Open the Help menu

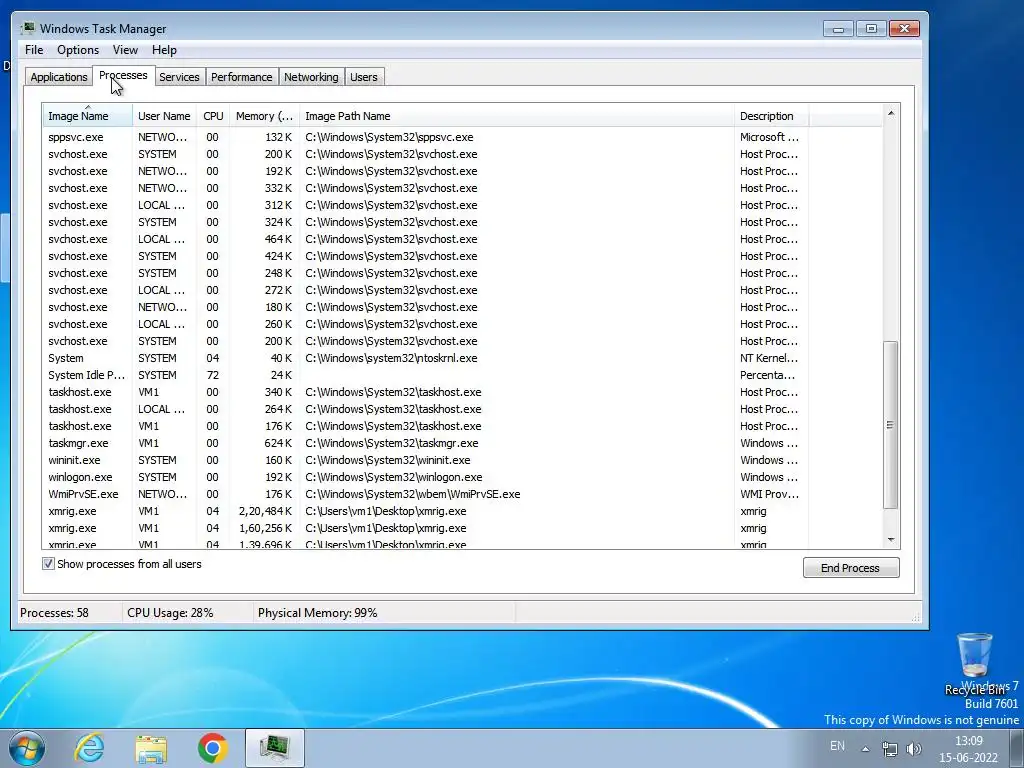[x=164, y=50]
